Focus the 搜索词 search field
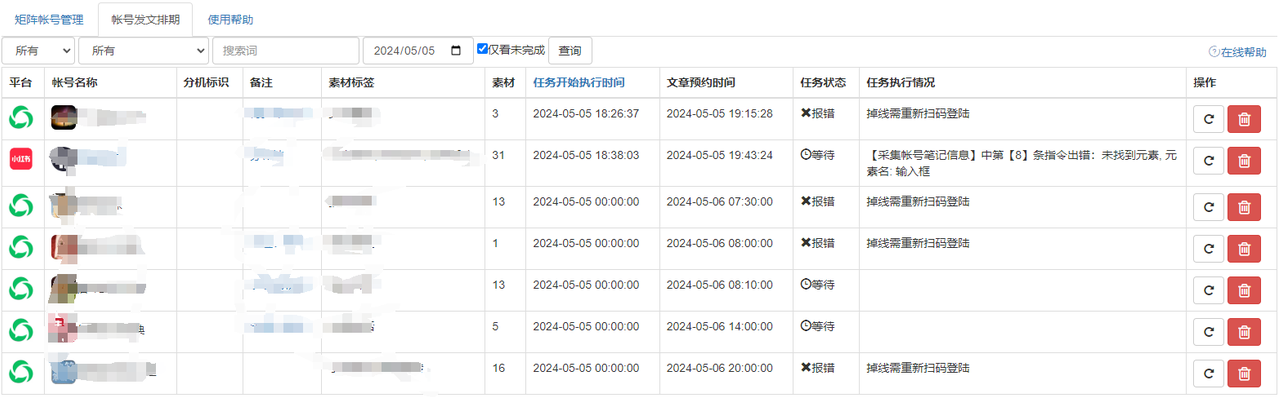This screenshot has width=1278, height=397. click(285, 50)
